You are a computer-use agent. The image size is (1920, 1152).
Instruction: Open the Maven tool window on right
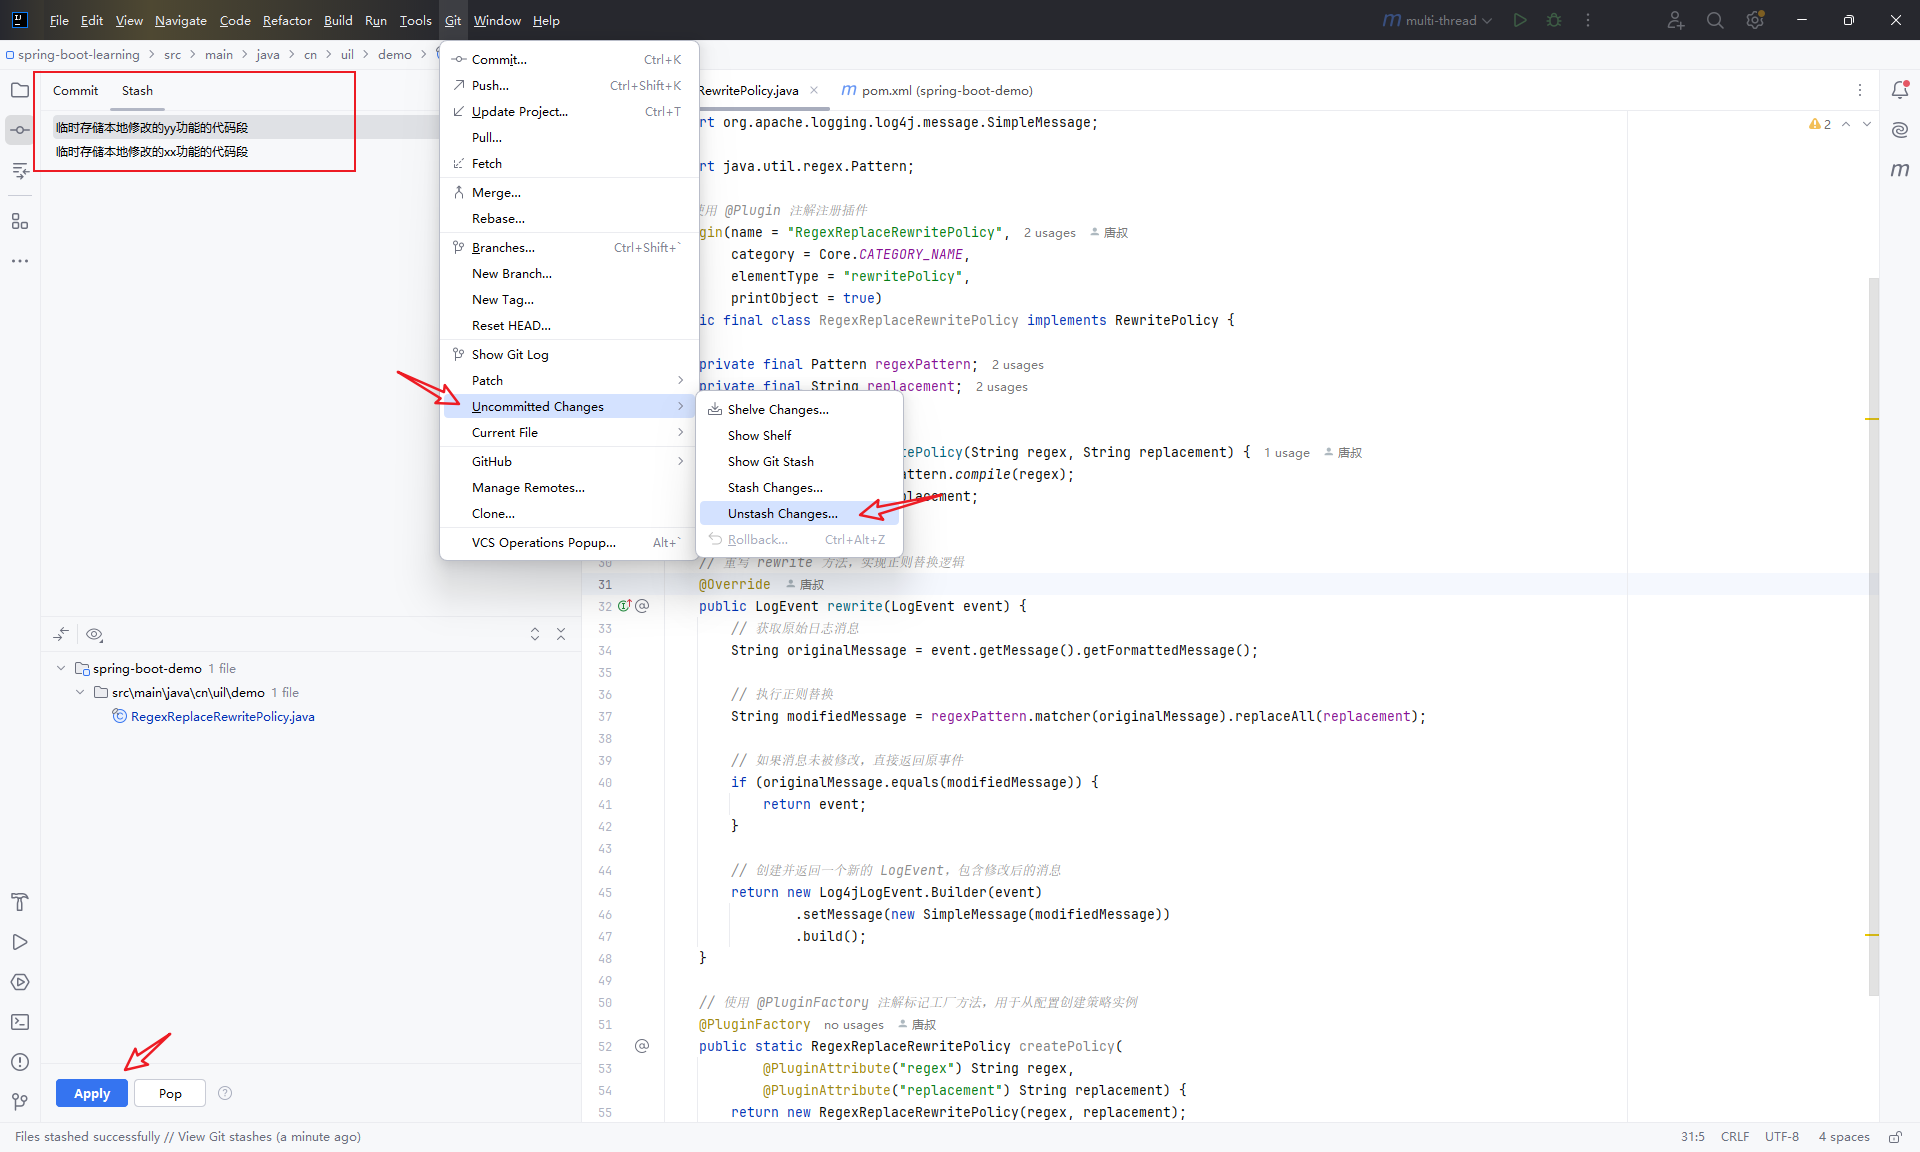[x=1900, y=170]
